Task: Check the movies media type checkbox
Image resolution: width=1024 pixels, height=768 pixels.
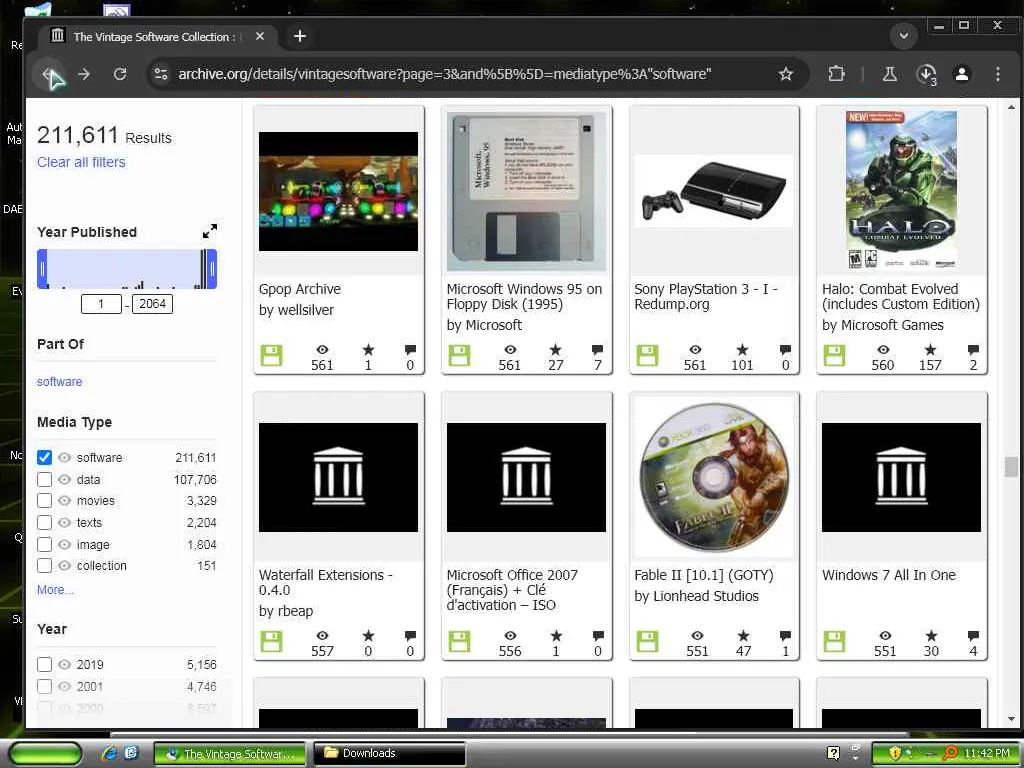Action: click(44, 501)
